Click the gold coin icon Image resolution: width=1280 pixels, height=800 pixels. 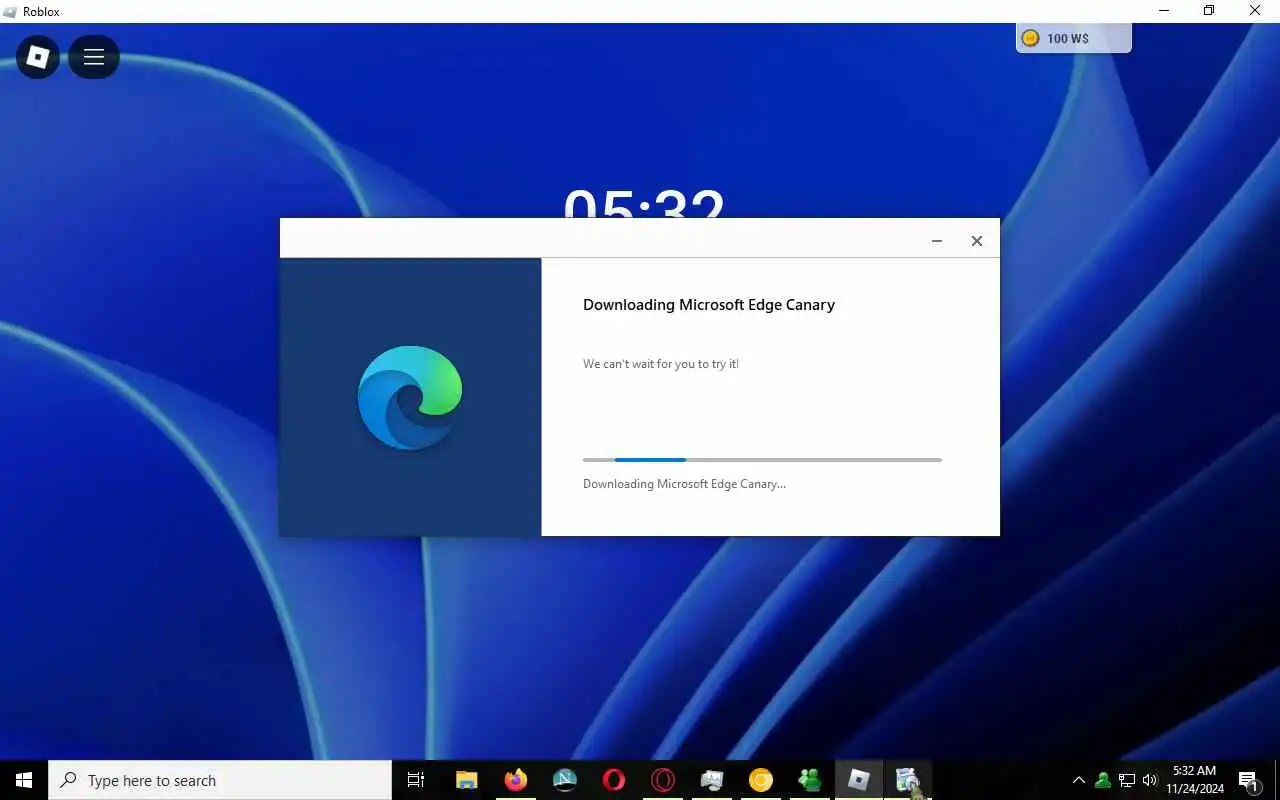(1030, 38)
